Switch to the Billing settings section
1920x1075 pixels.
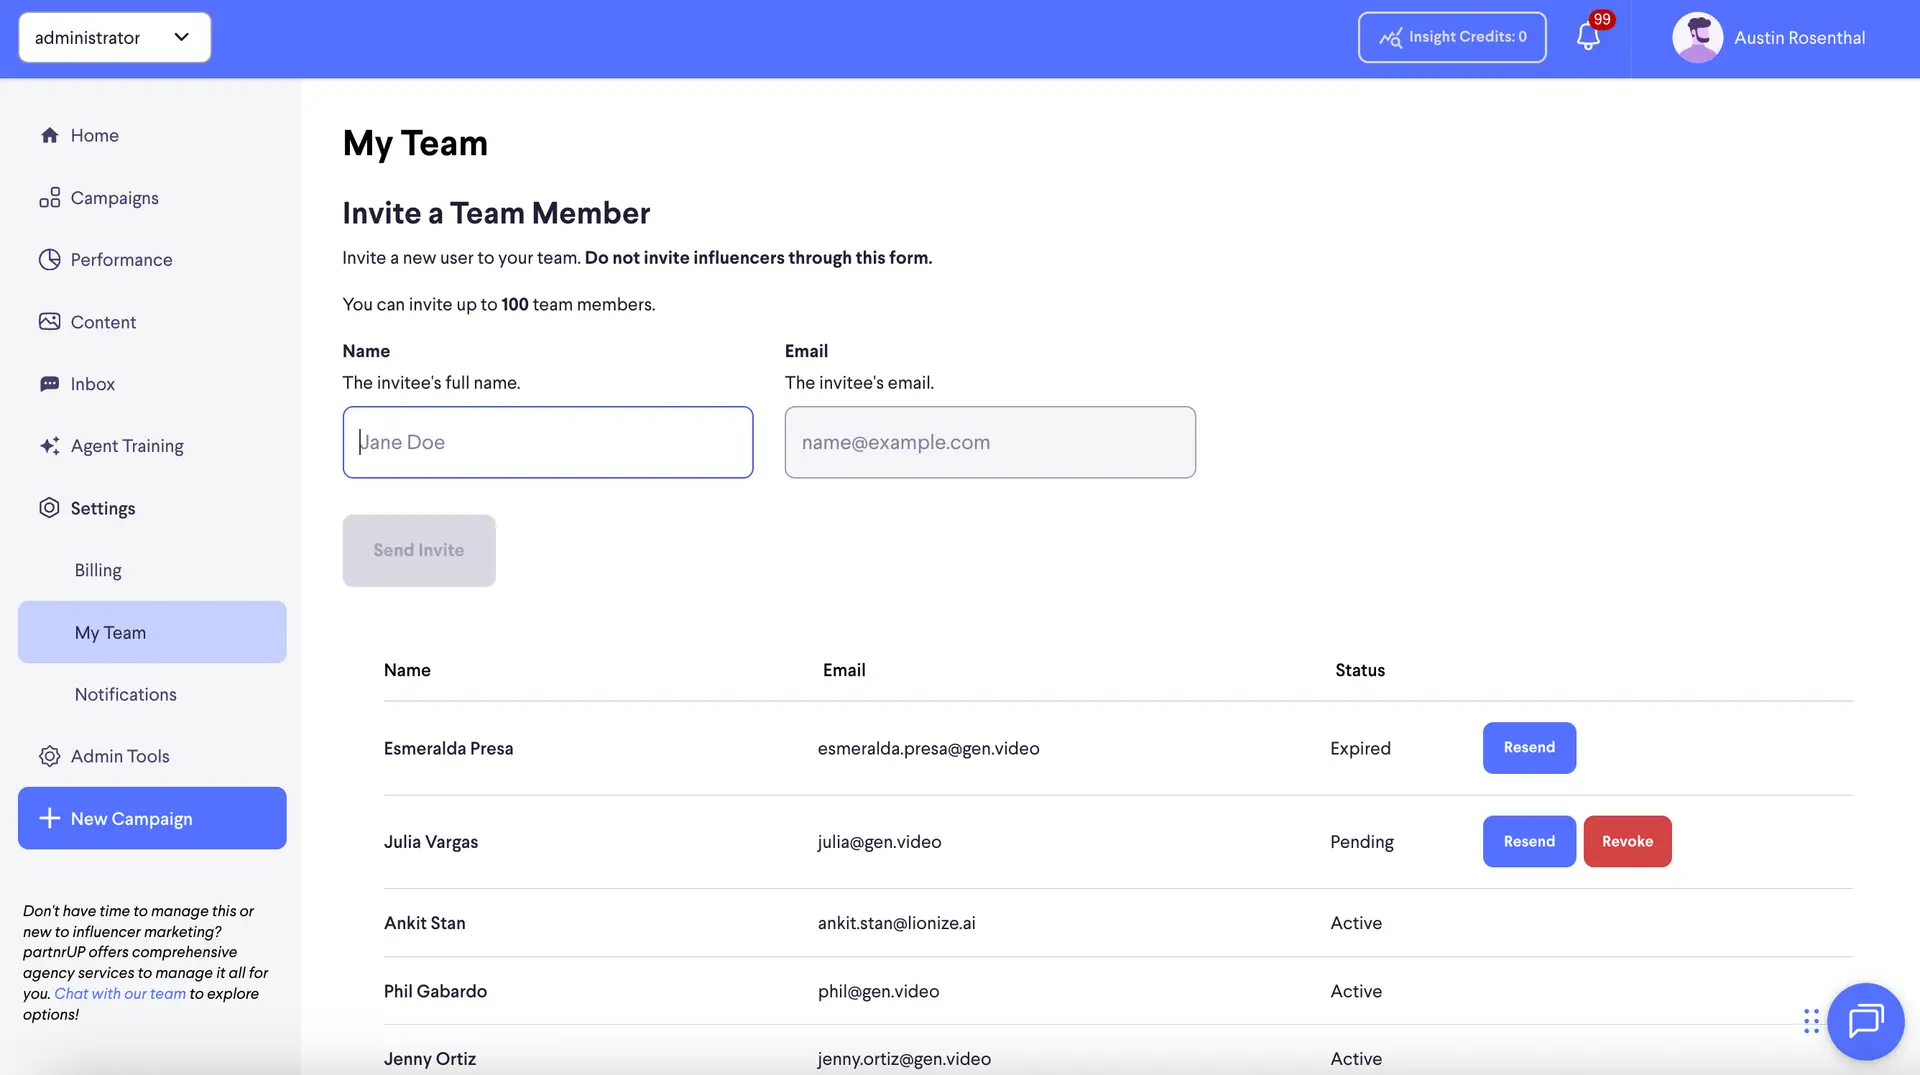tap(97, 570)
